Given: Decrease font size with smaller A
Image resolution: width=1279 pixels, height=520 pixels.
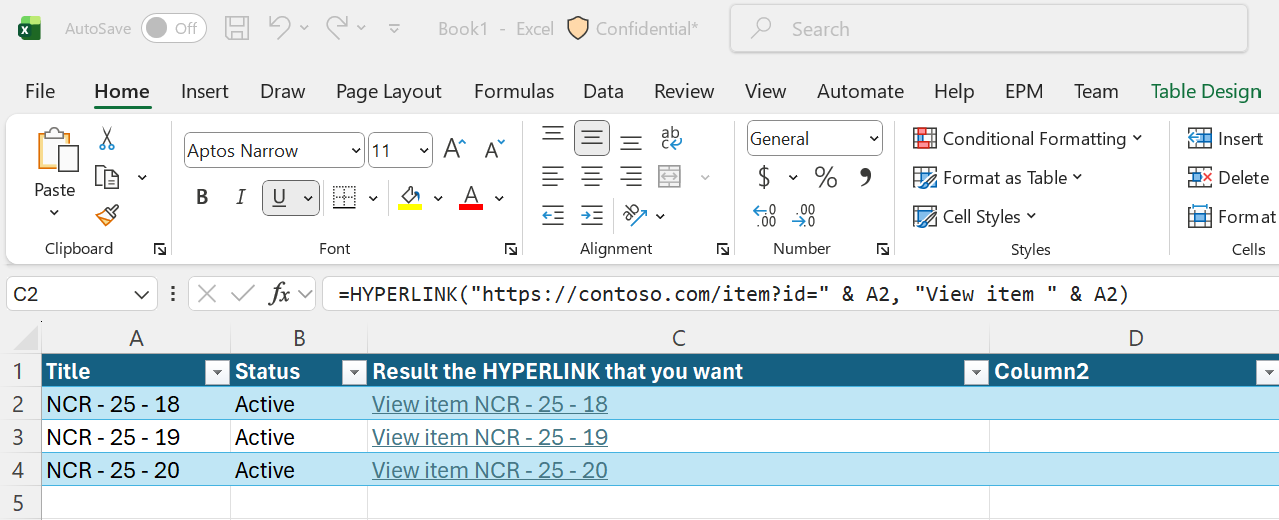Looking at the screenshot, I should click(x=493, y=150).
